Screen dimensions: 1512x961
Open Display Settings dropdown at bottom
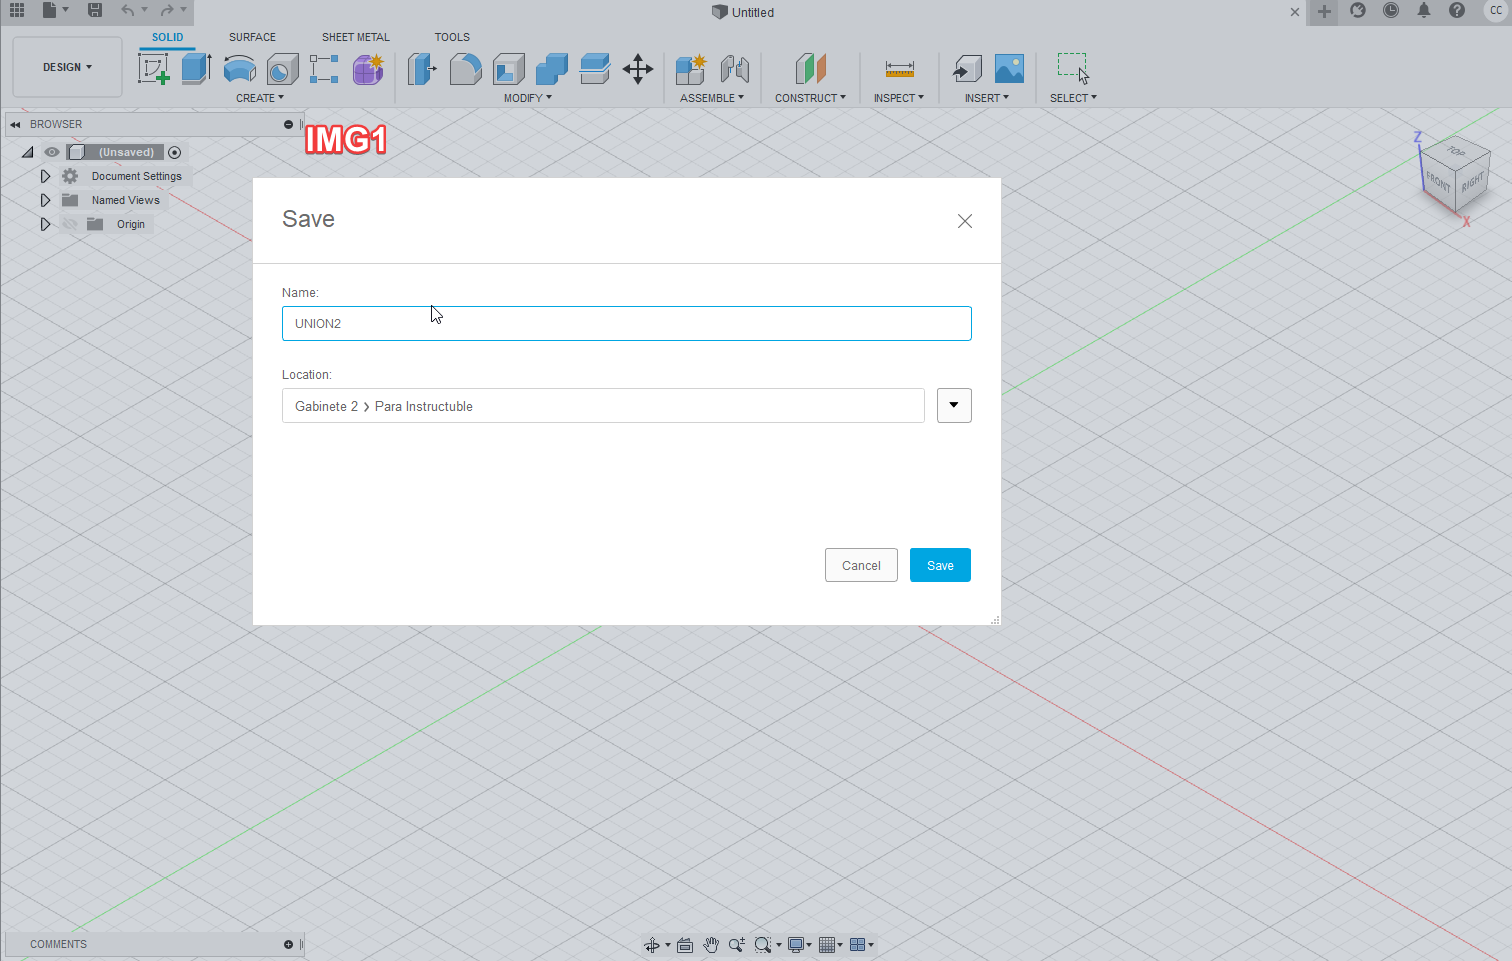coord(800,945)
